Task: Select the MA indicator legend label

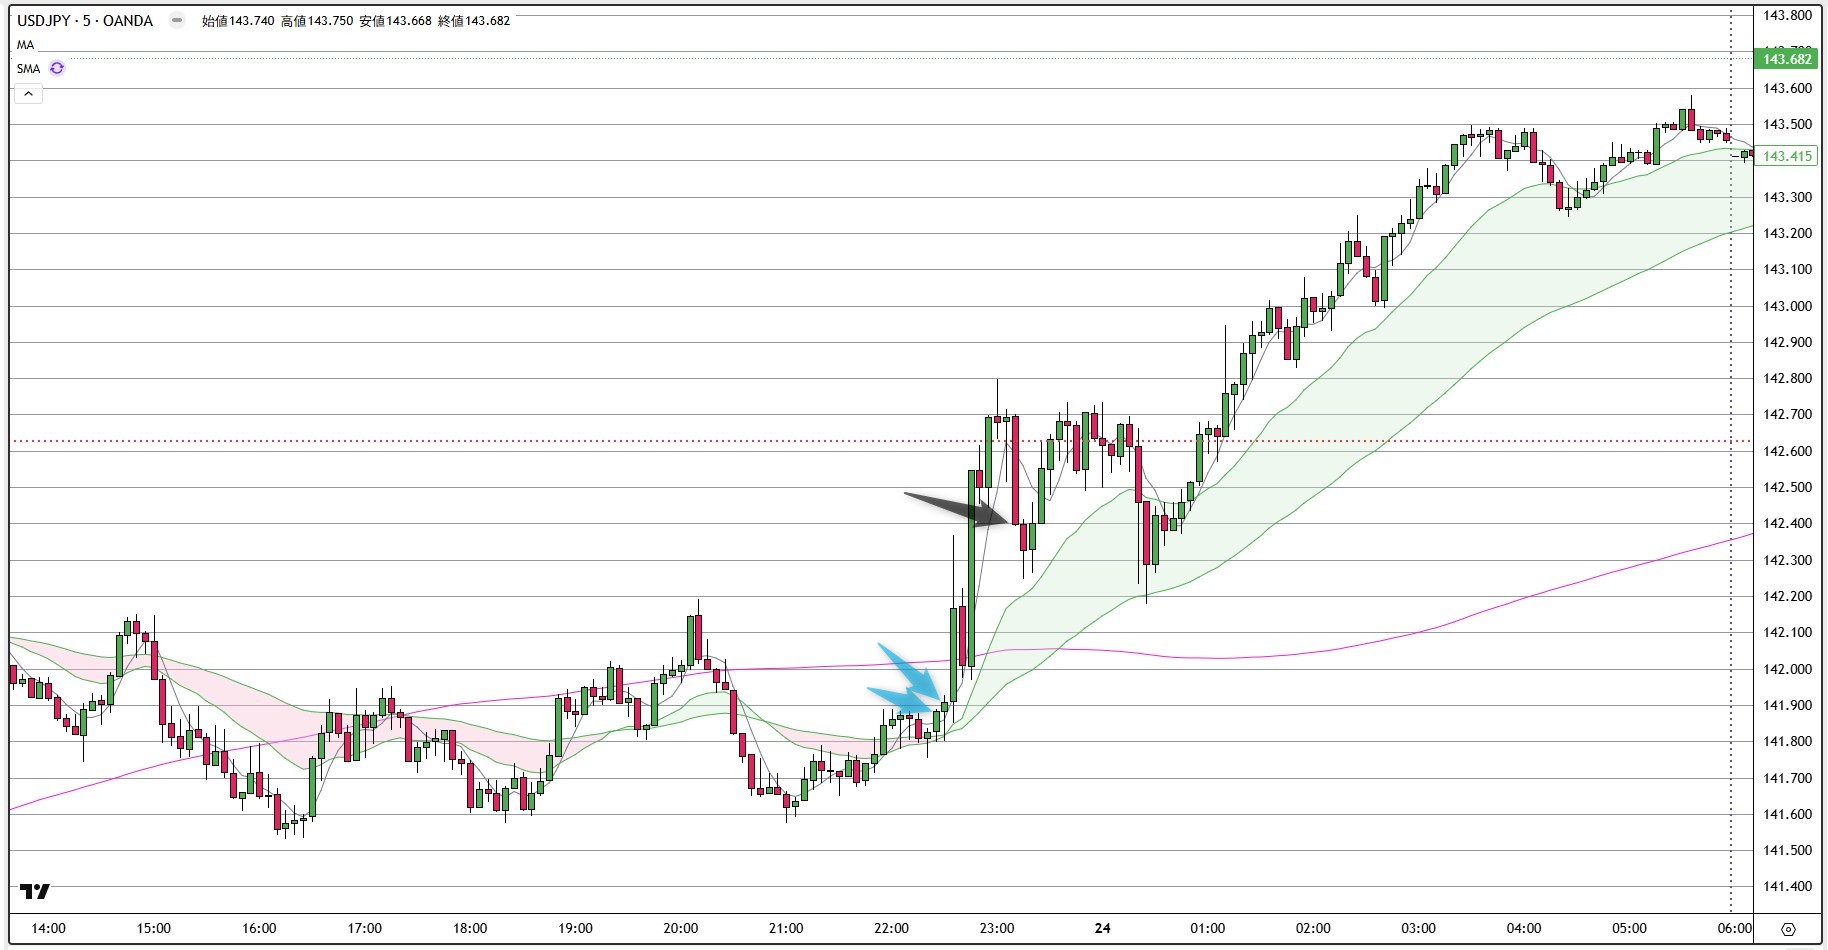Action: pyautogui.click(x=25, y=45)
